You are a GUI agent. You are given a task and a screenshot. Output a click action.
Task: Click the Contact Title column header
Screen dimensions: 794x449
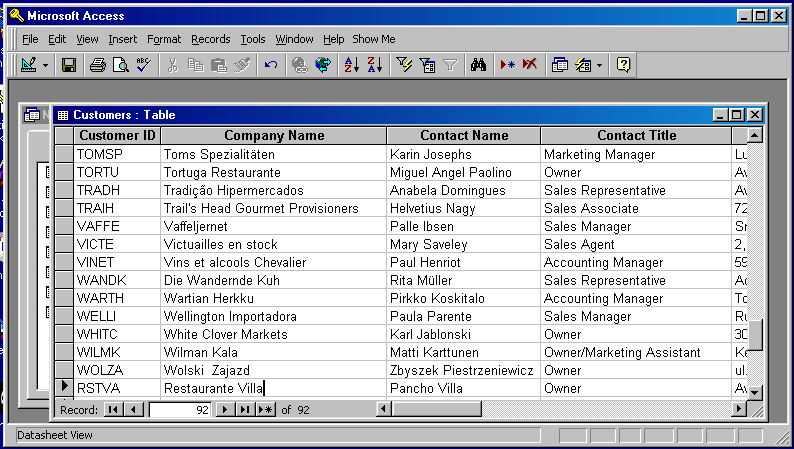tap(636, 135)
